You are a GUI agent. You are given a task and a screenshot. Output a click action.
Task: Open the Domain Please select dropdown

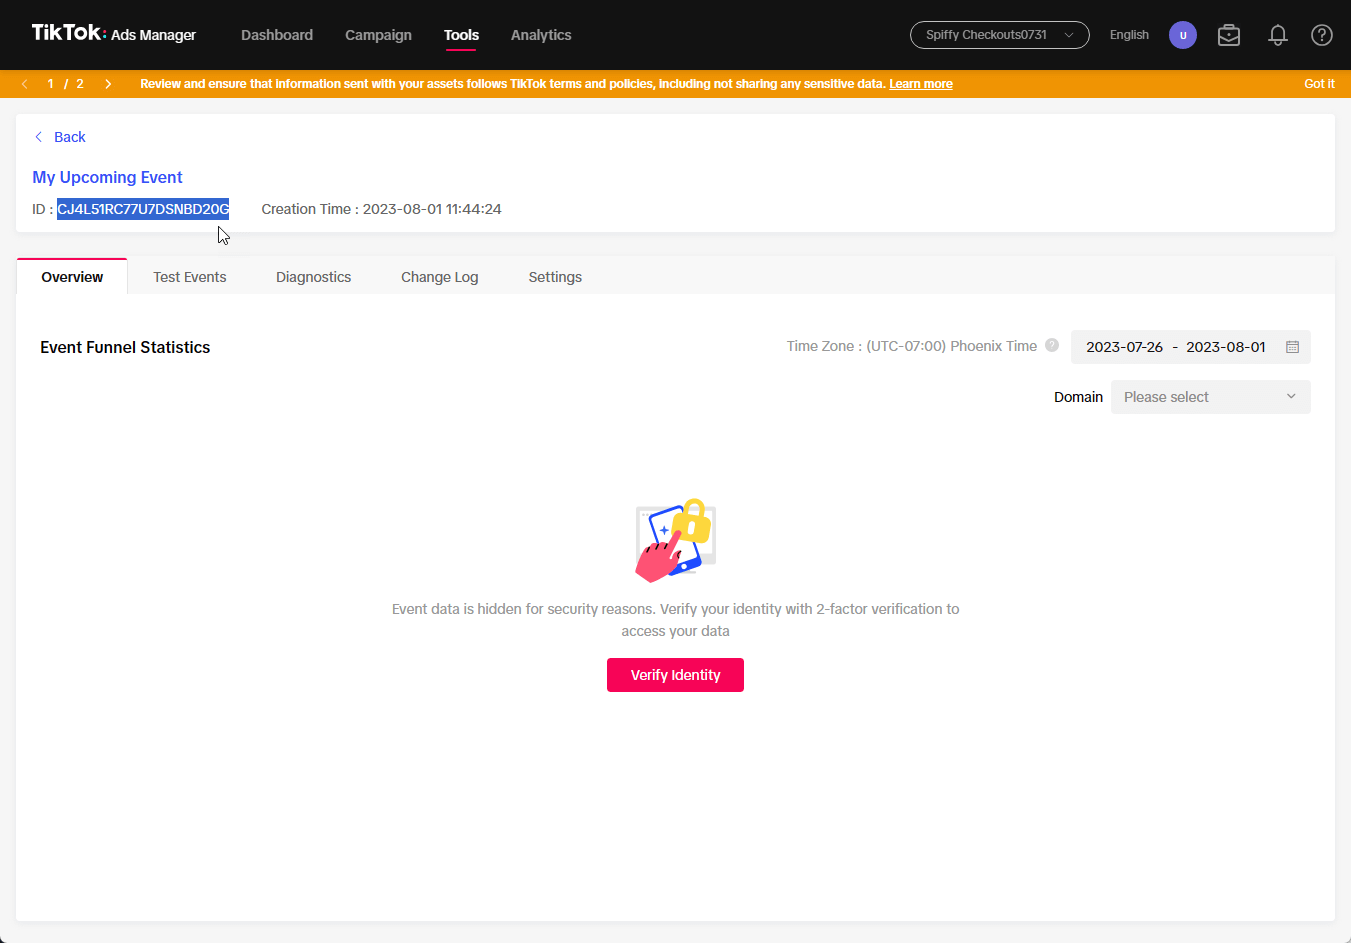click(x=1210, y=397)
